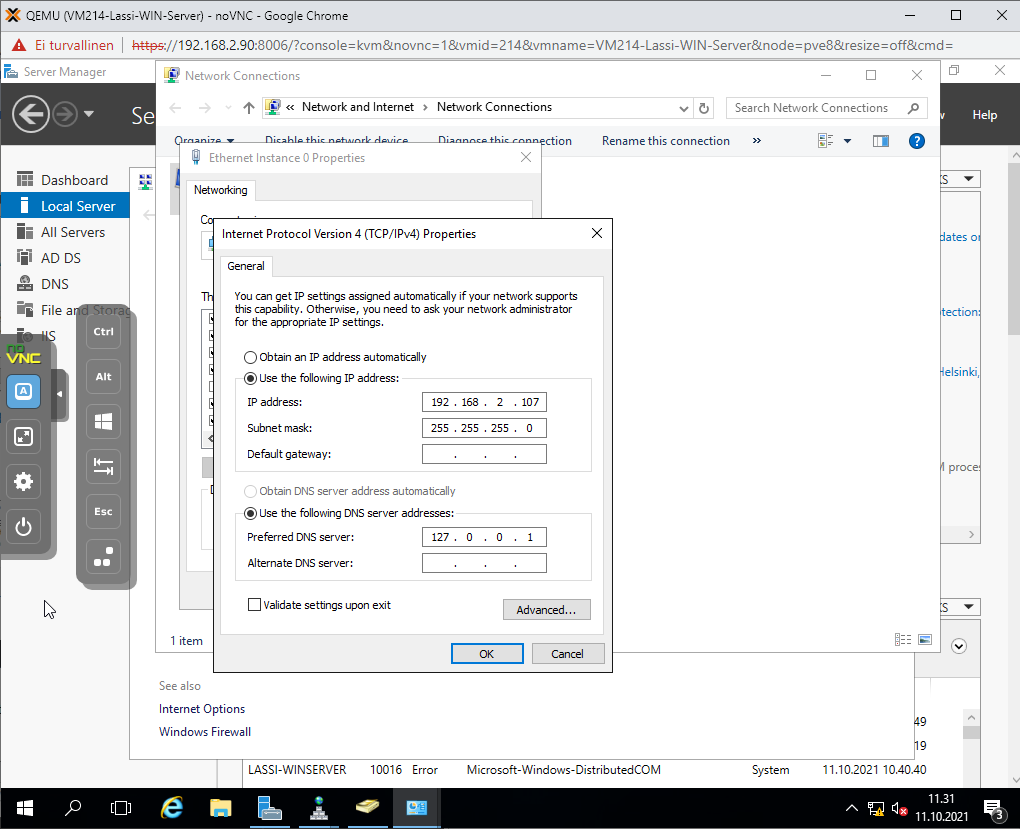
Task: Click the Subnet mask field
Action: (x=484, y=428)
